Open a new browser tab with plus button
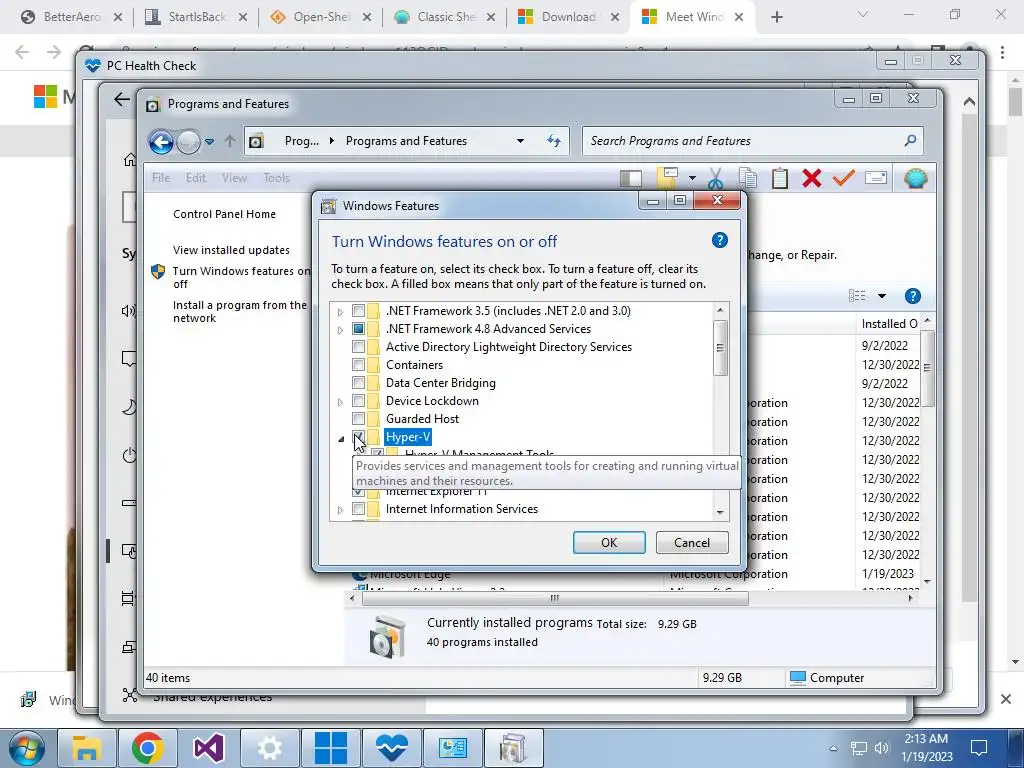 [x=776, y=17]
